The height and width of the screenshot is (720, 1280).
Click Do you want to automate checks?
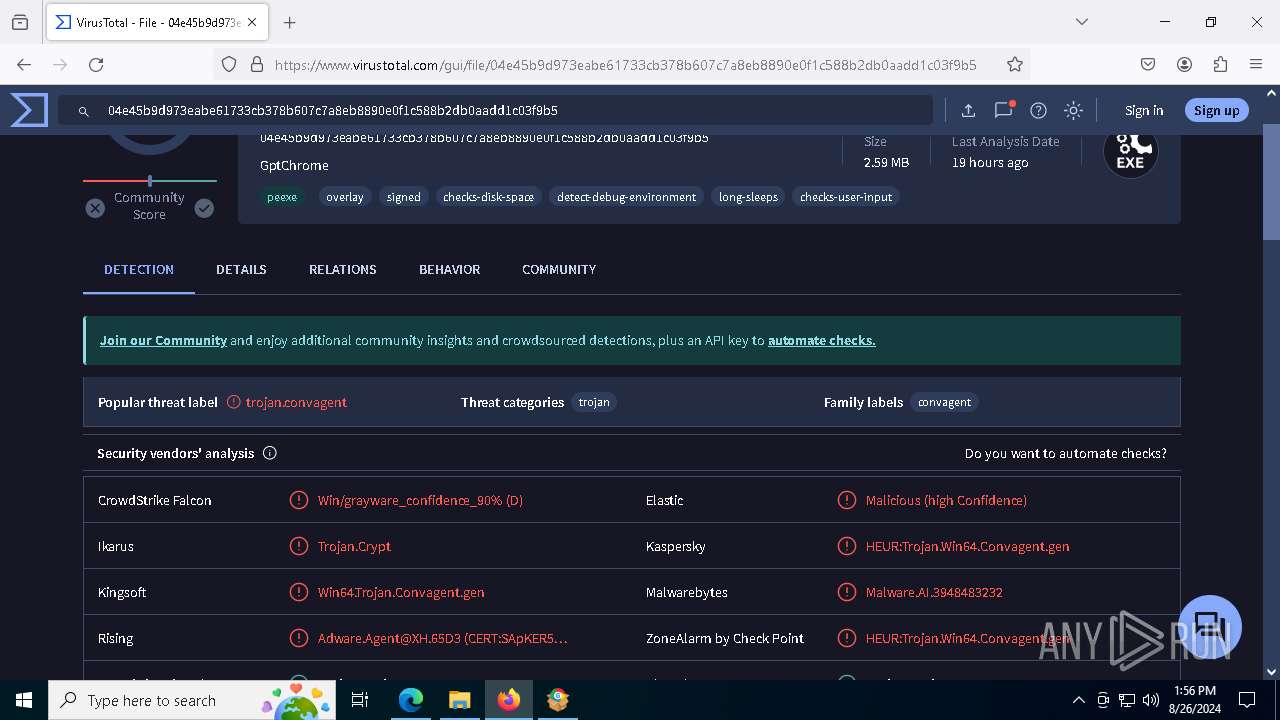[x=1066, y=453]
